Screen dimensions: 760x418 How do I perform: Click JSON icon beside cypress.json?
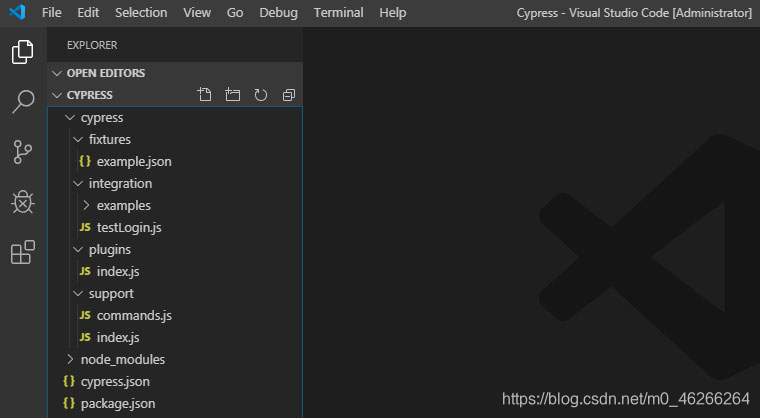point(69,381)
